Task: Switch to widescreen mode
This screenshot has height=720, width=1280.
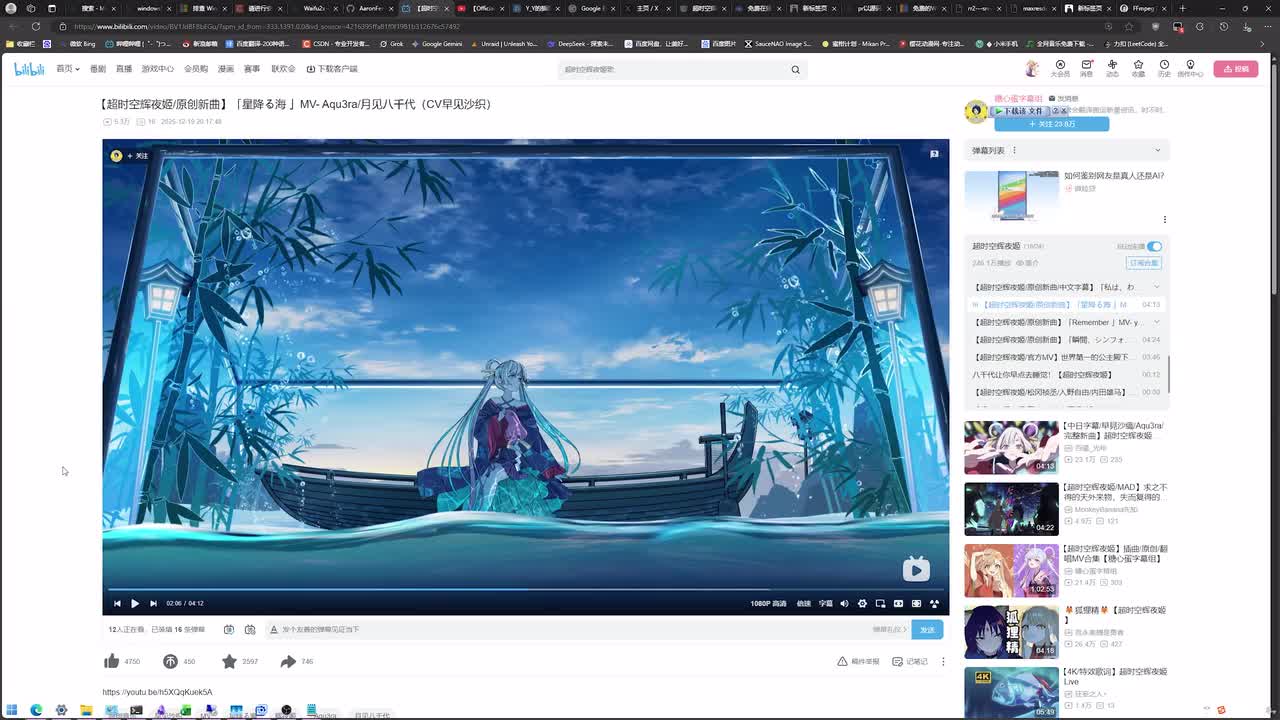Action: click(898, 603)
